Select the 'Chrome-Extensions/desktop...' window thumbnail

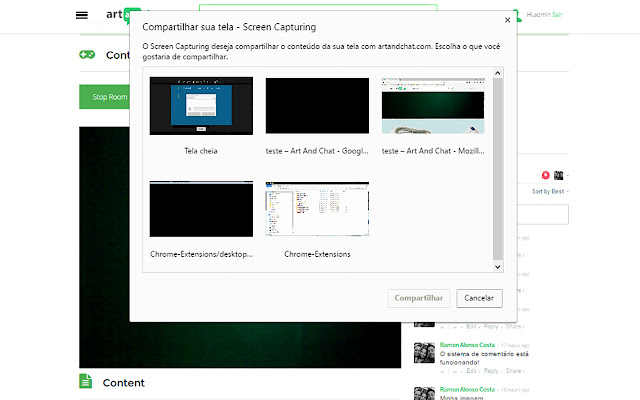point(201,209)
